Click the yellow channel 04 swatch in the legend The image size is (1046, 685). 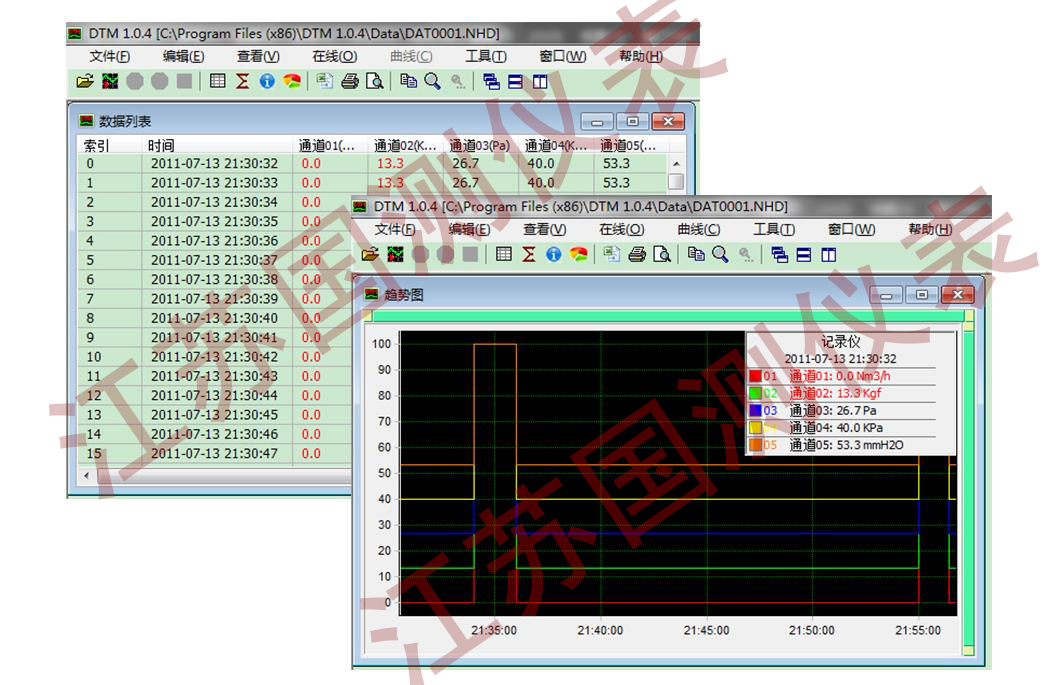(x=755, y=428)
